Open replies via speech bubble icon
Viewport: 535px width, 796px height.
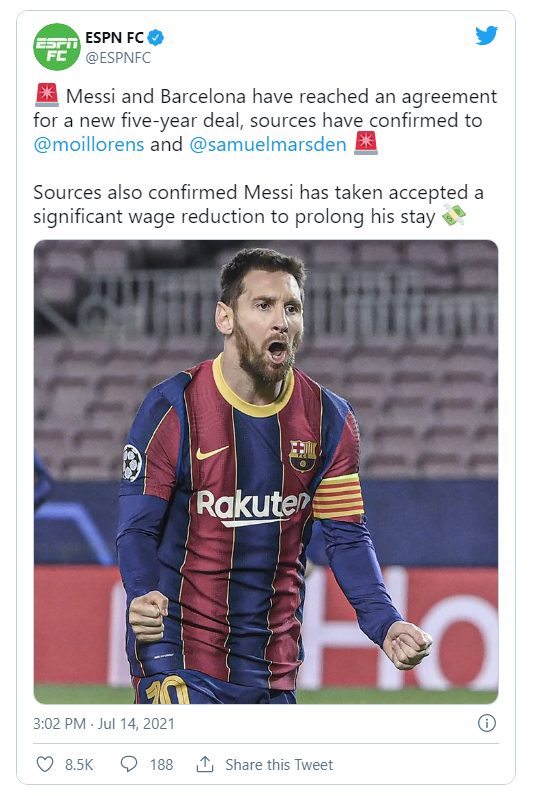[128, 764]
